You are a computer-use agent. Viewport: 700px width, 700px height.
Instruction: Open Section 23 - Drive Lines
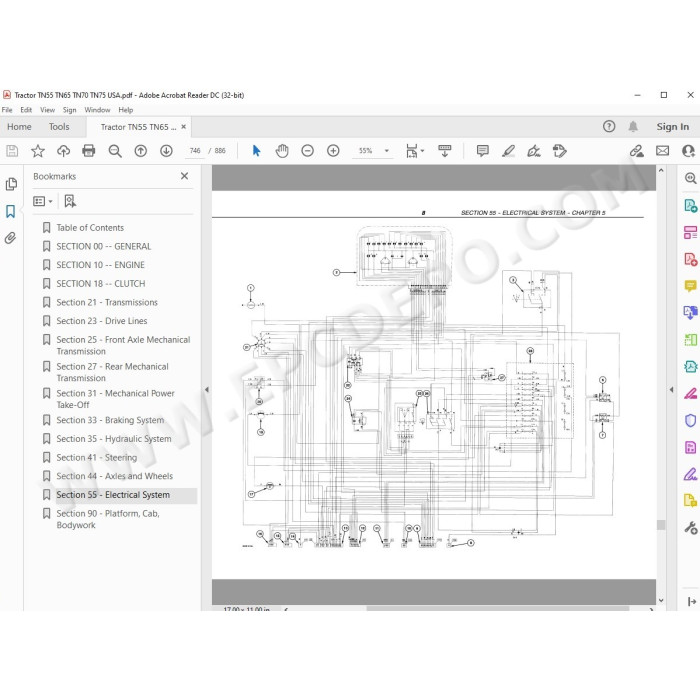click(101, 321)
